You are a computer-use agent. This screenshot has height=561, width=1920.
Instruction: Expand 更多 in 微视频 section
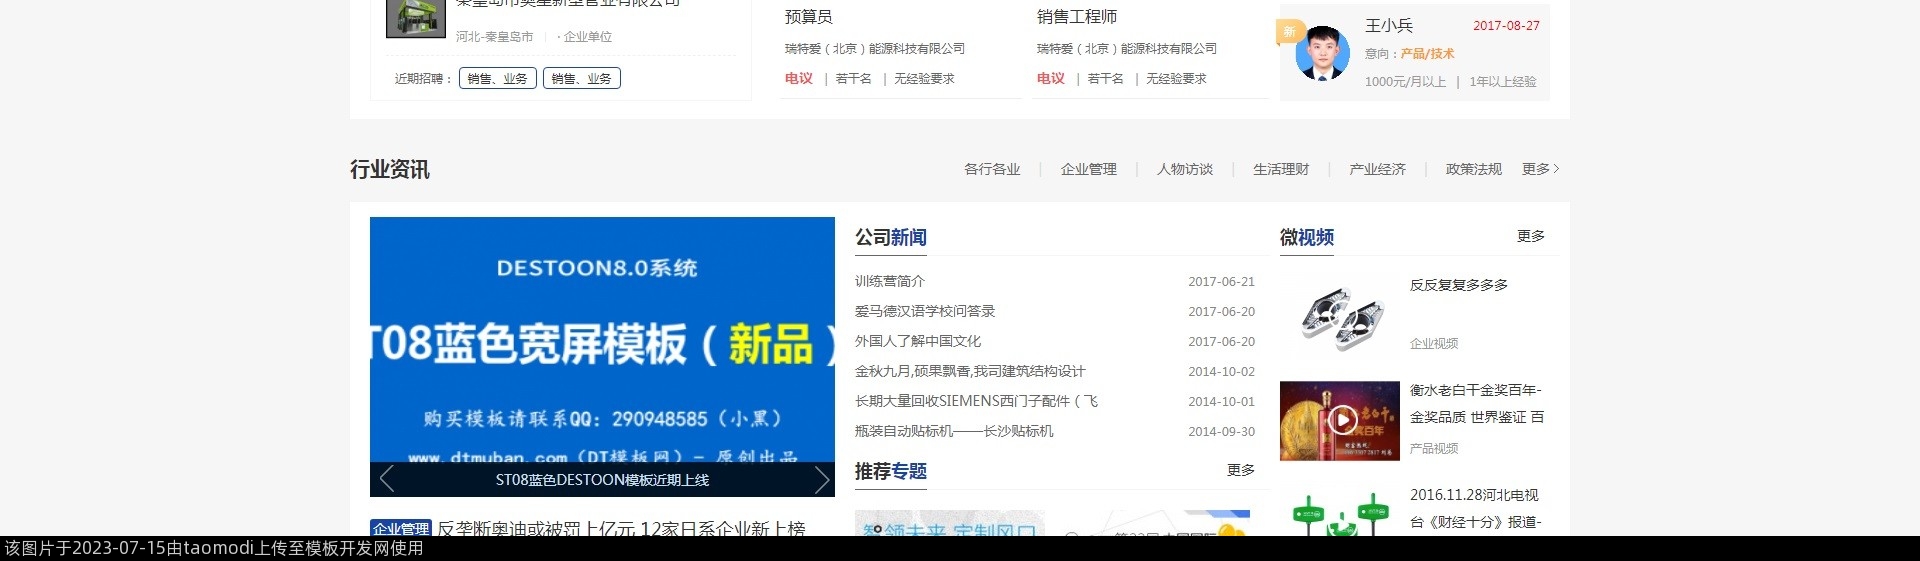coord(1530,236)
